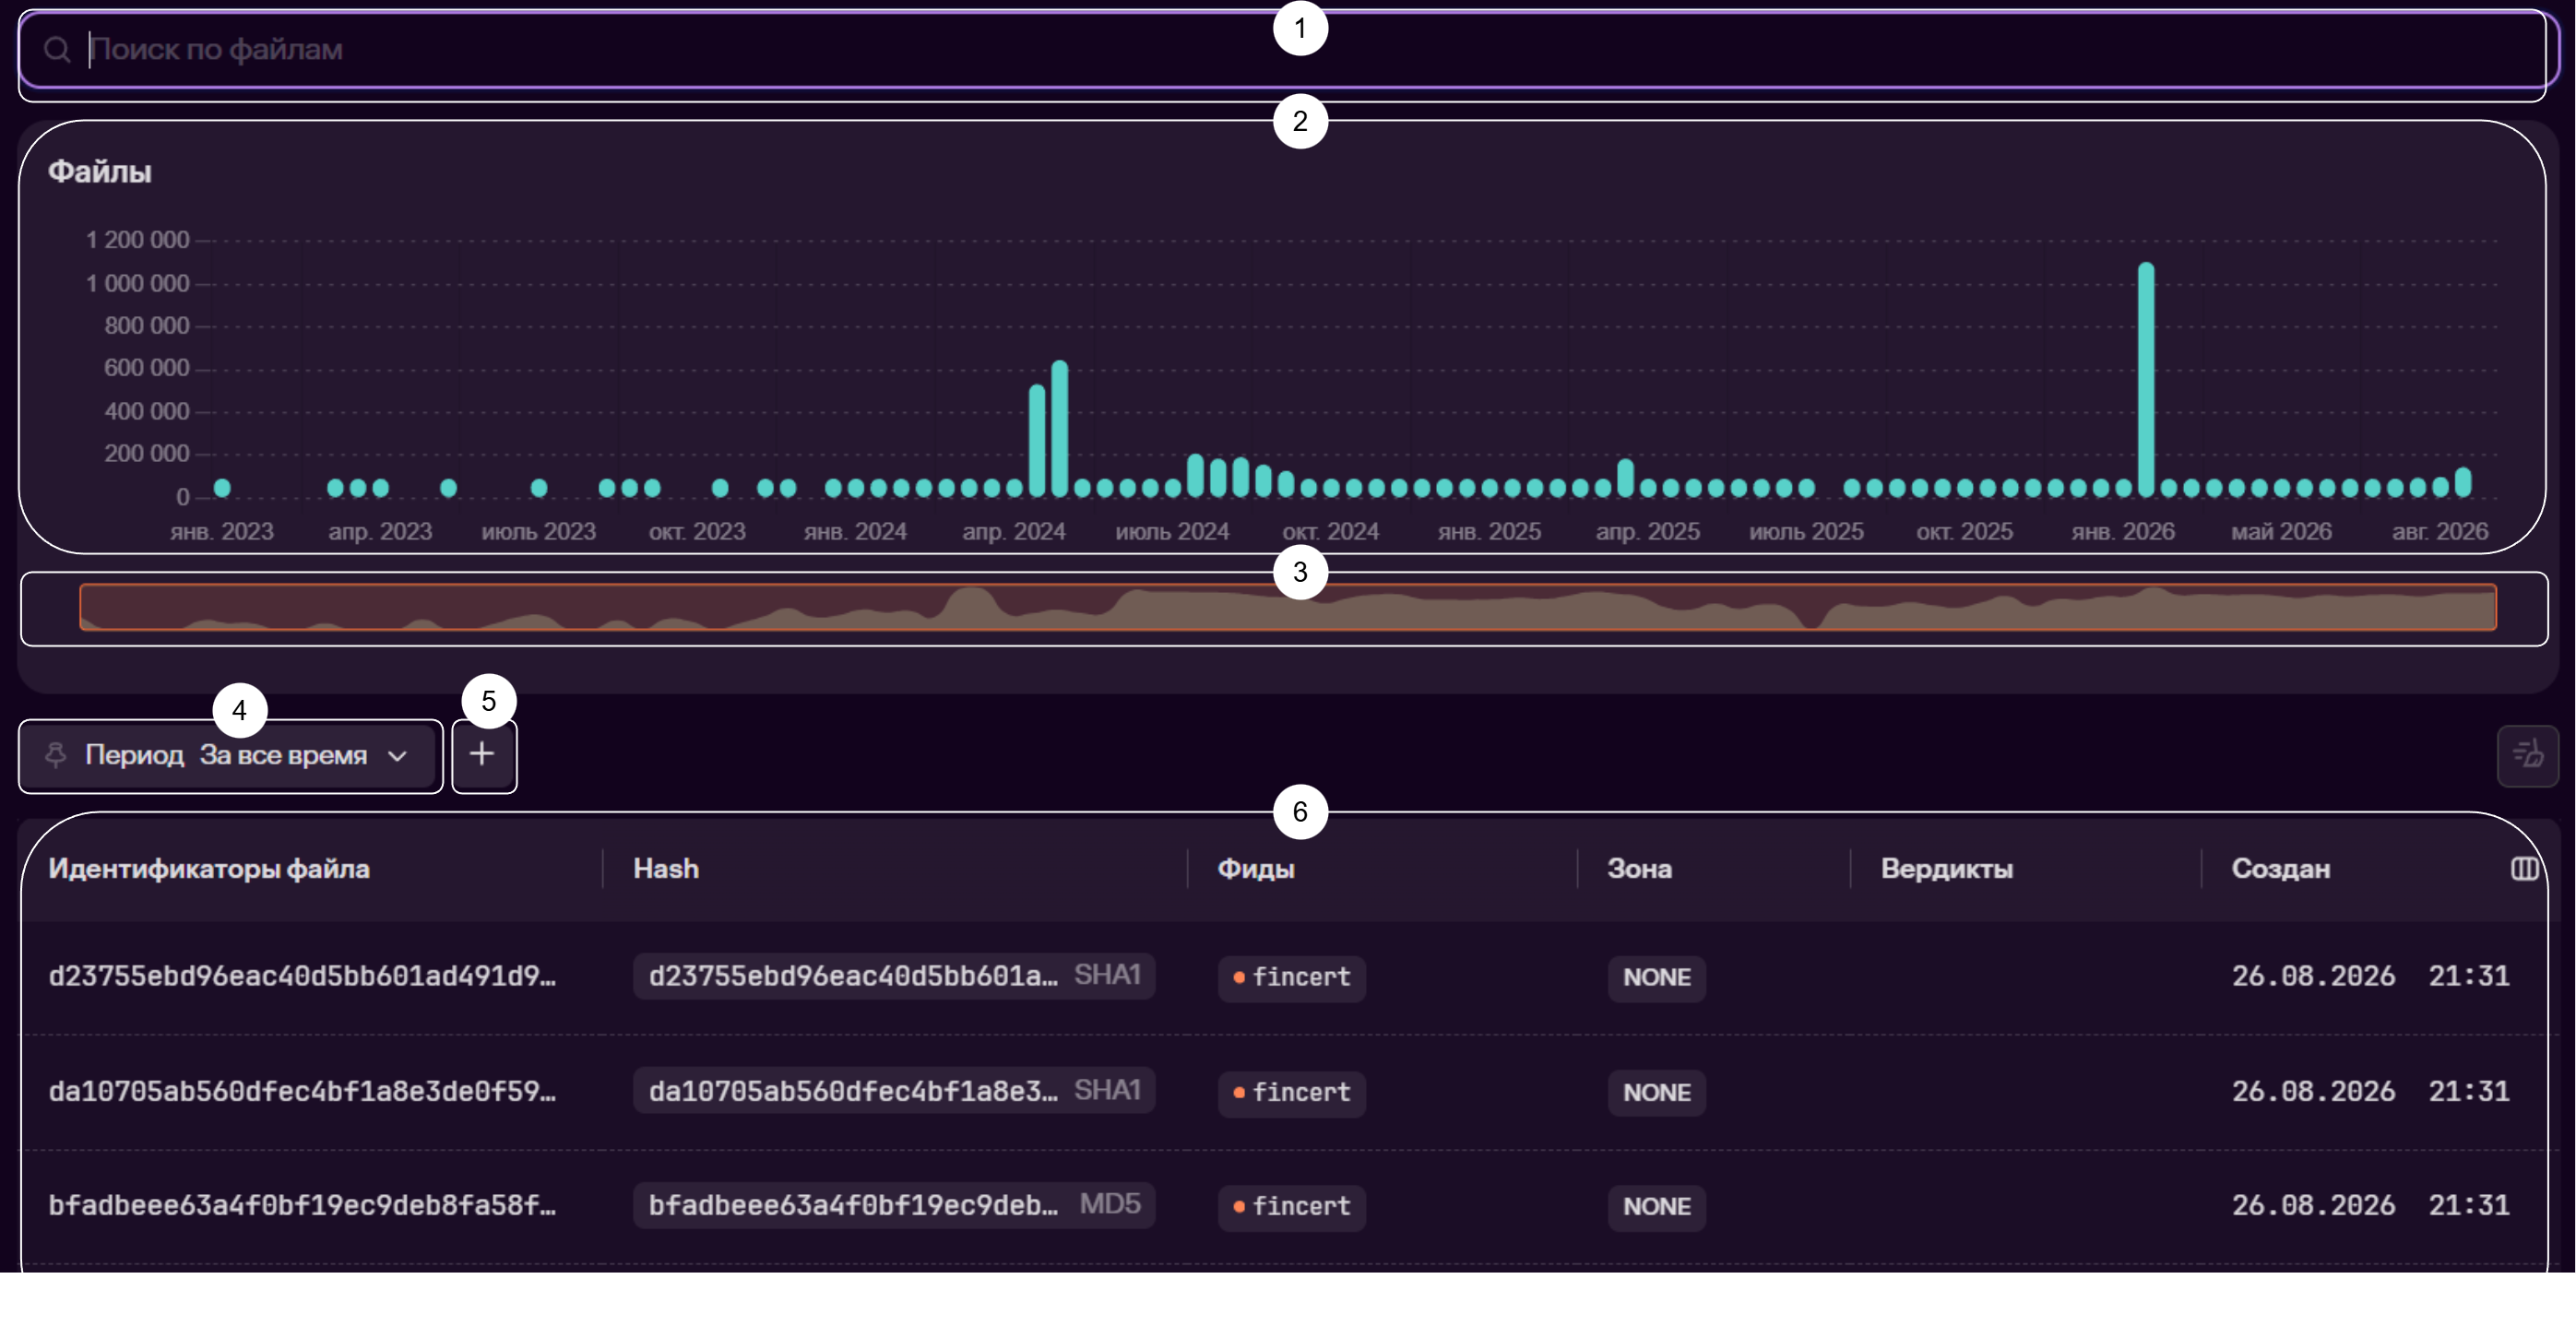Click the 1 200 000 y-axis label
The image size is (2576, 1338).
(137, 240)
